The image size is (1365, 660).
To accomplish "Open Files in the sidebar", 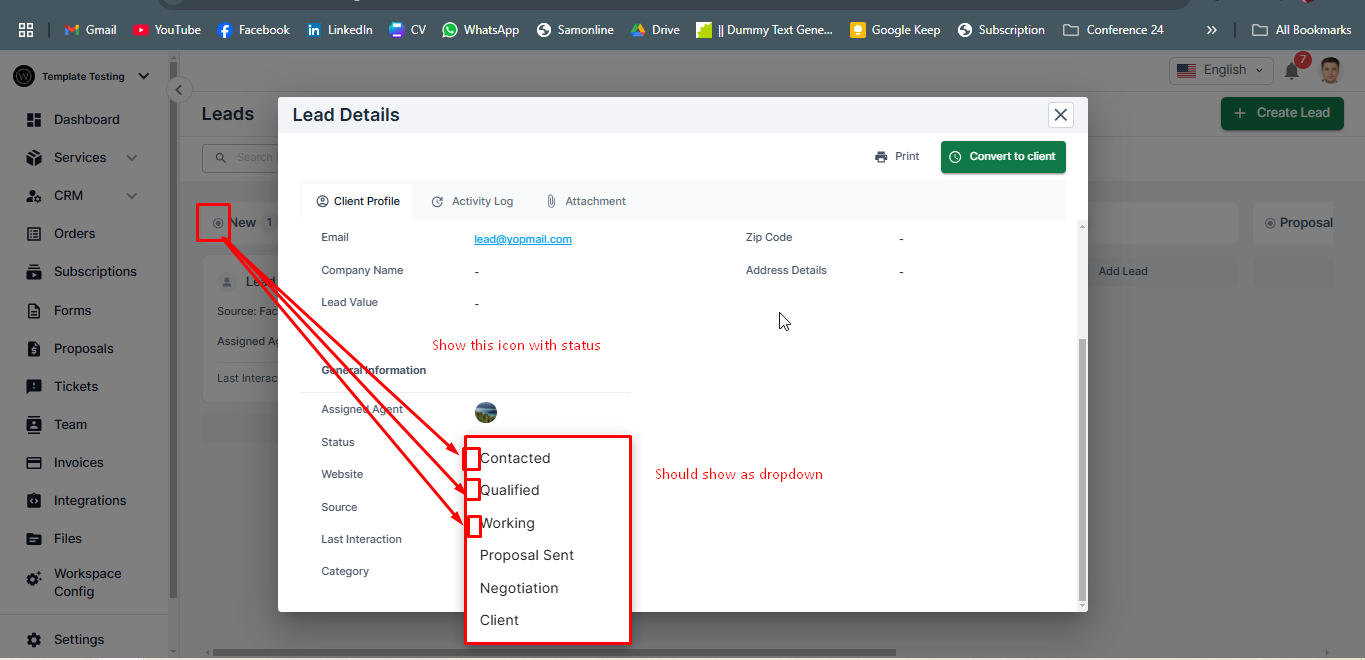I will pos(54,538).
